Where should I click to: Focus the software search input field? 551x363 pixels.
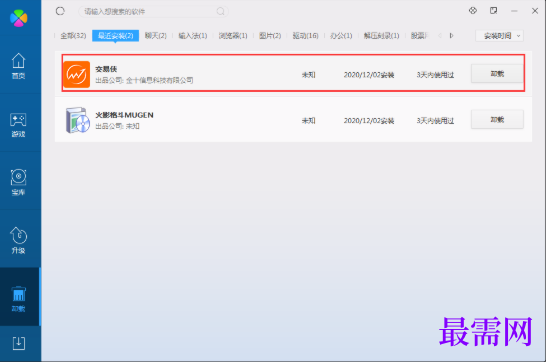coord(154,12)
